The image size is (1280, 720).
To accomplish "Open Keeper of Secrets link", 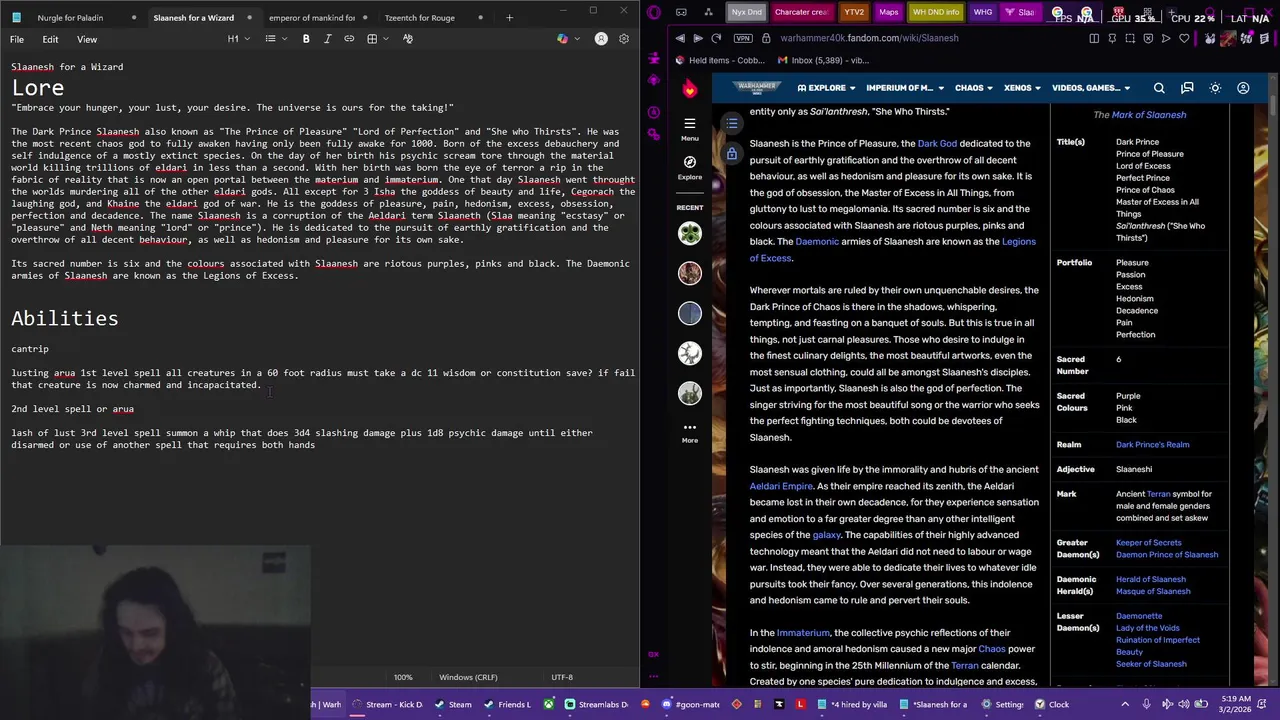I will point(1149,543).
